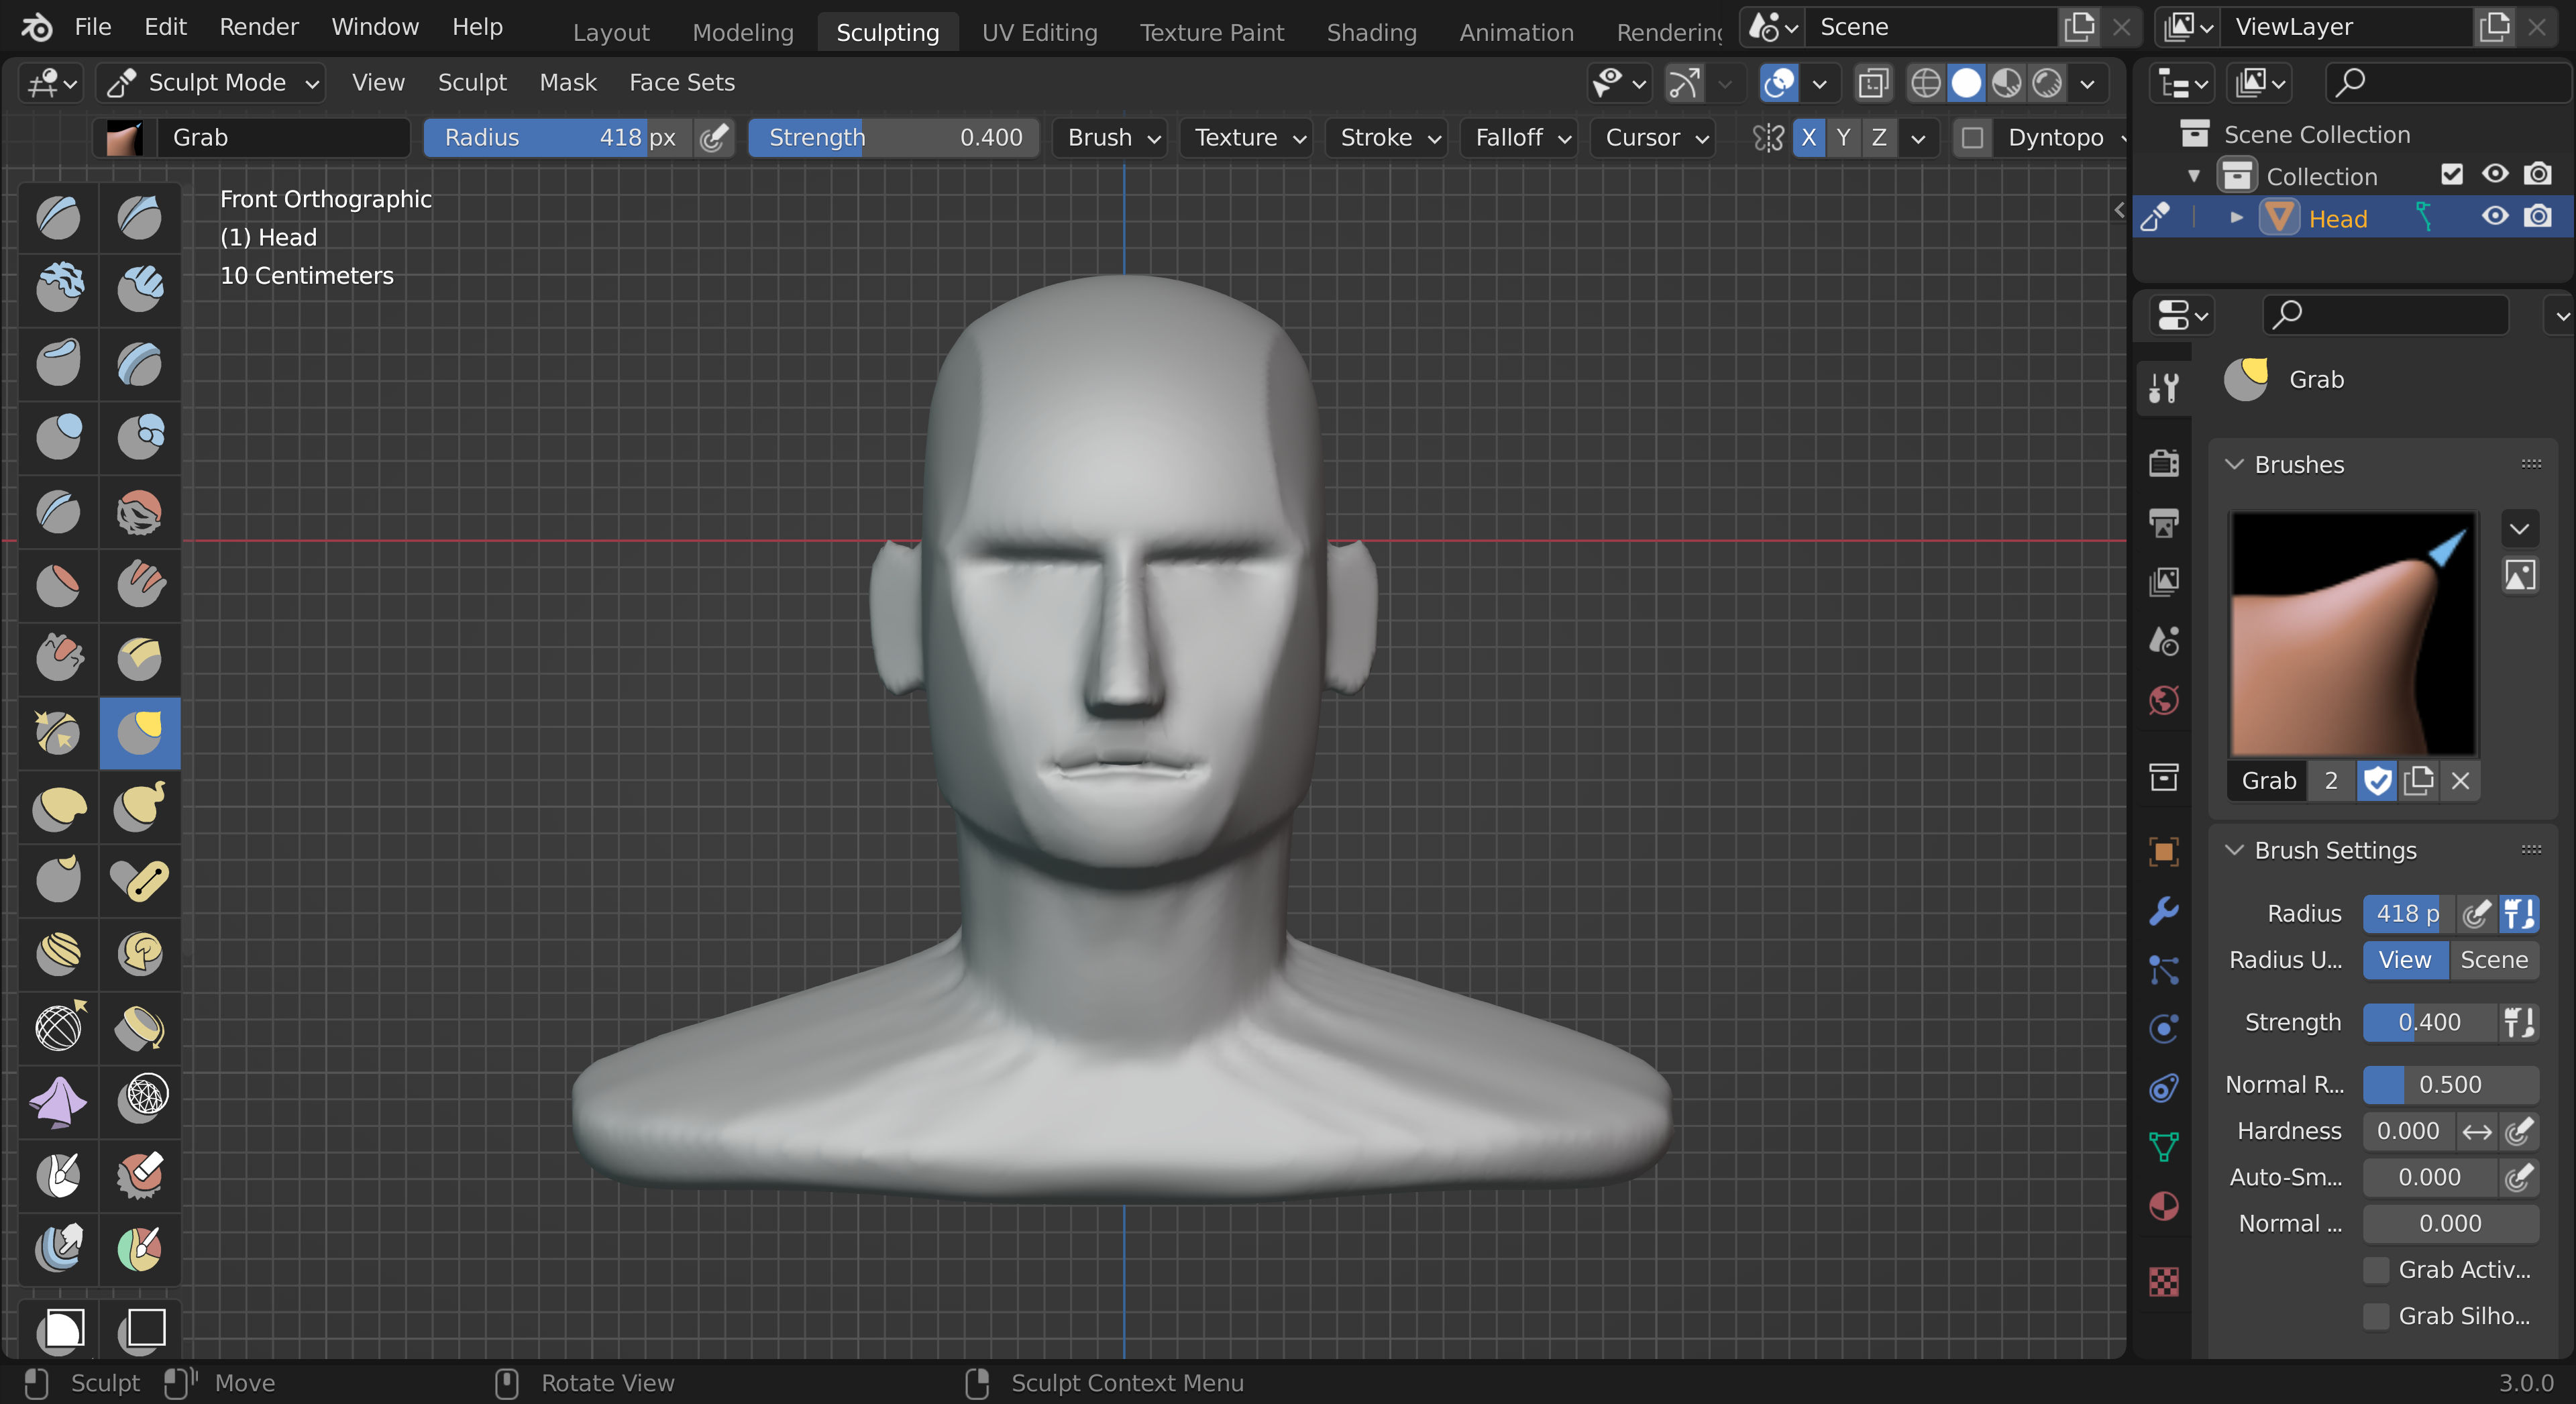The image size is (2576, 1404).
Task: Open the Face Sets menu
Action: click(x=681, y=83)
